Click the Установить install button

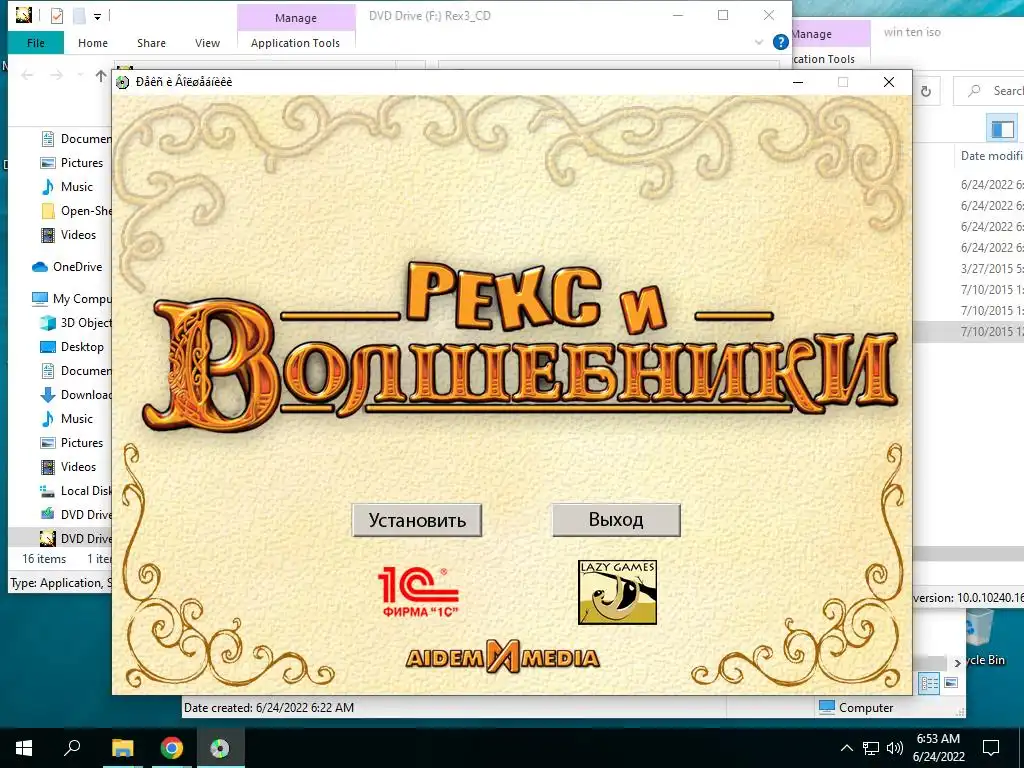417,520
